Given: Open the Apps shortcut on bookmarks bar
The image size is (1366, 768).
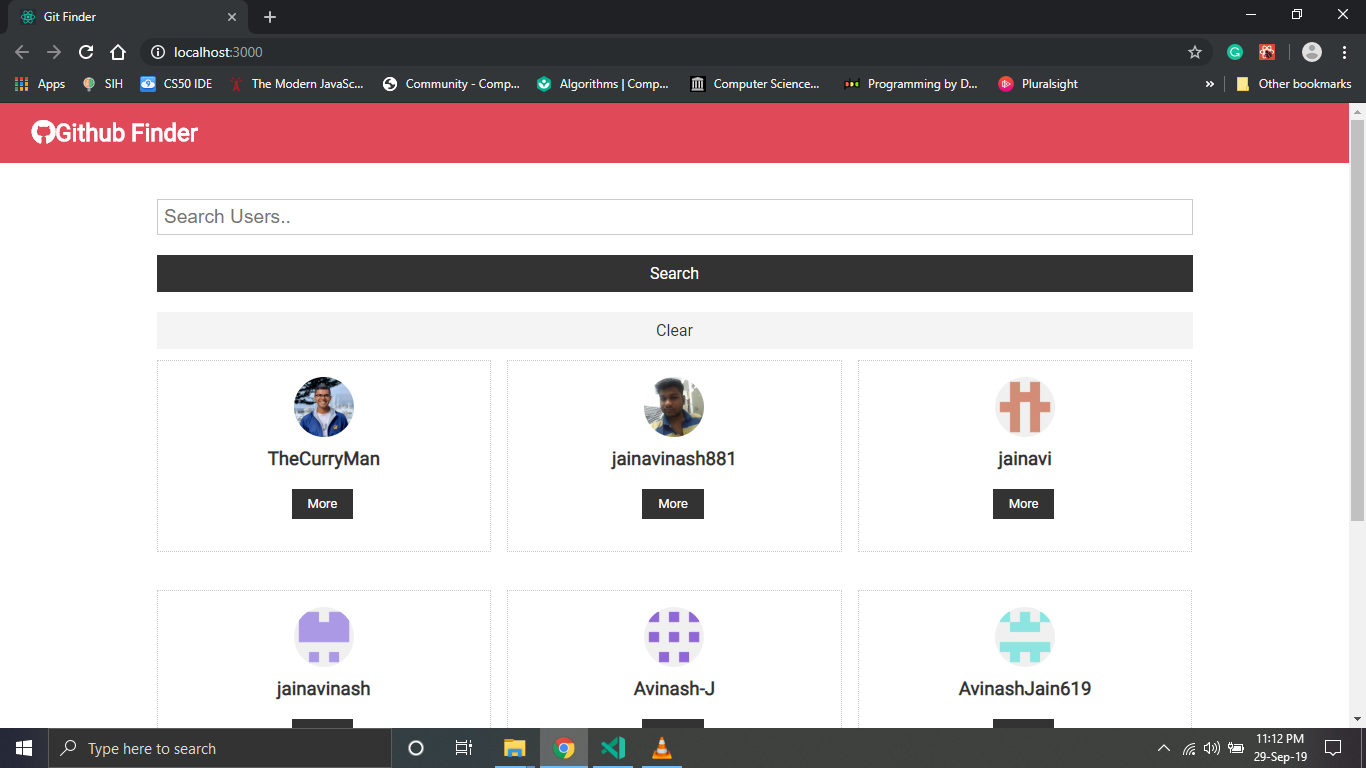Looking at the screenshot, I should point(39,84).
